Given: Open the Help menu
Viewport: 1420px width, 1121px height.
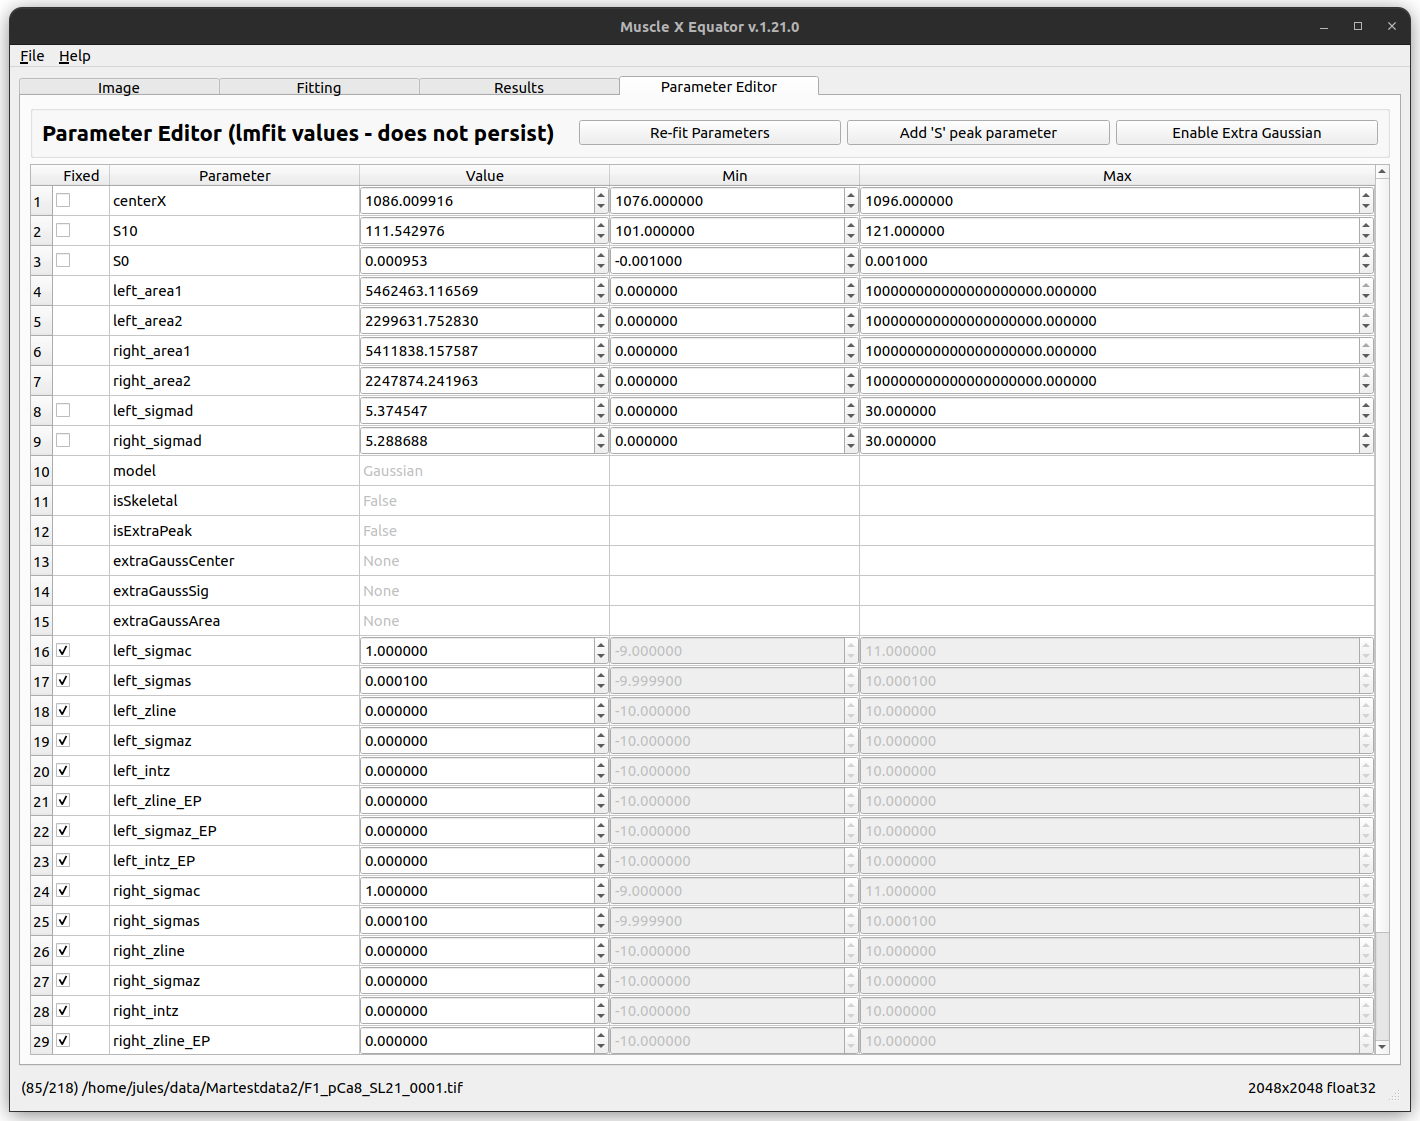Looking at the screenshot, I should 74,56.
